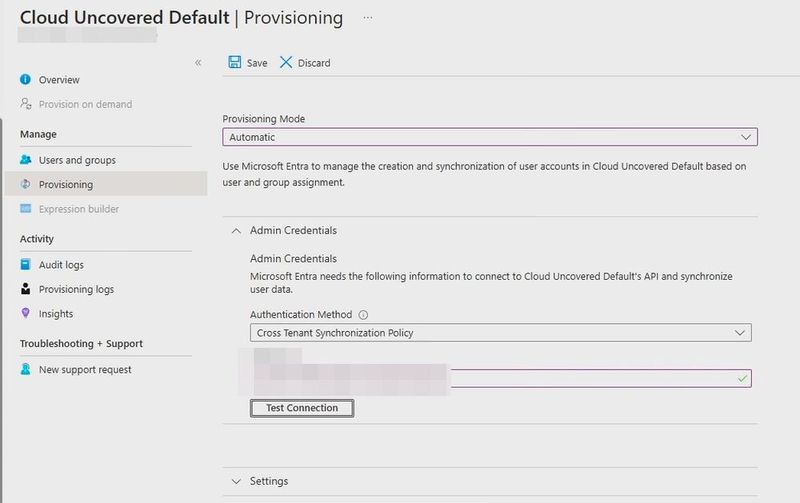Click the Discard X icon
Screen dimensions: 800x503
(286, 62)
